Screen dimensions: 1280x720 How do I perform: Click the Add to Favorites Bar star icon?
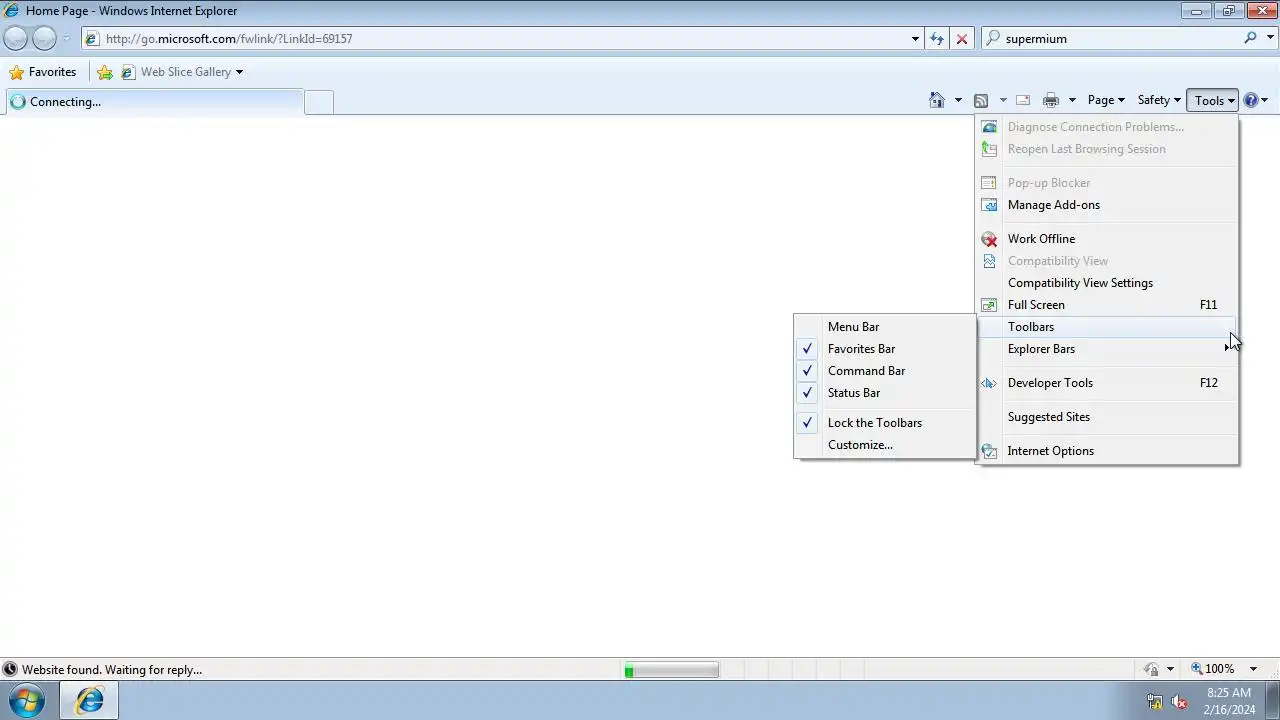click(x=105, y=72)
